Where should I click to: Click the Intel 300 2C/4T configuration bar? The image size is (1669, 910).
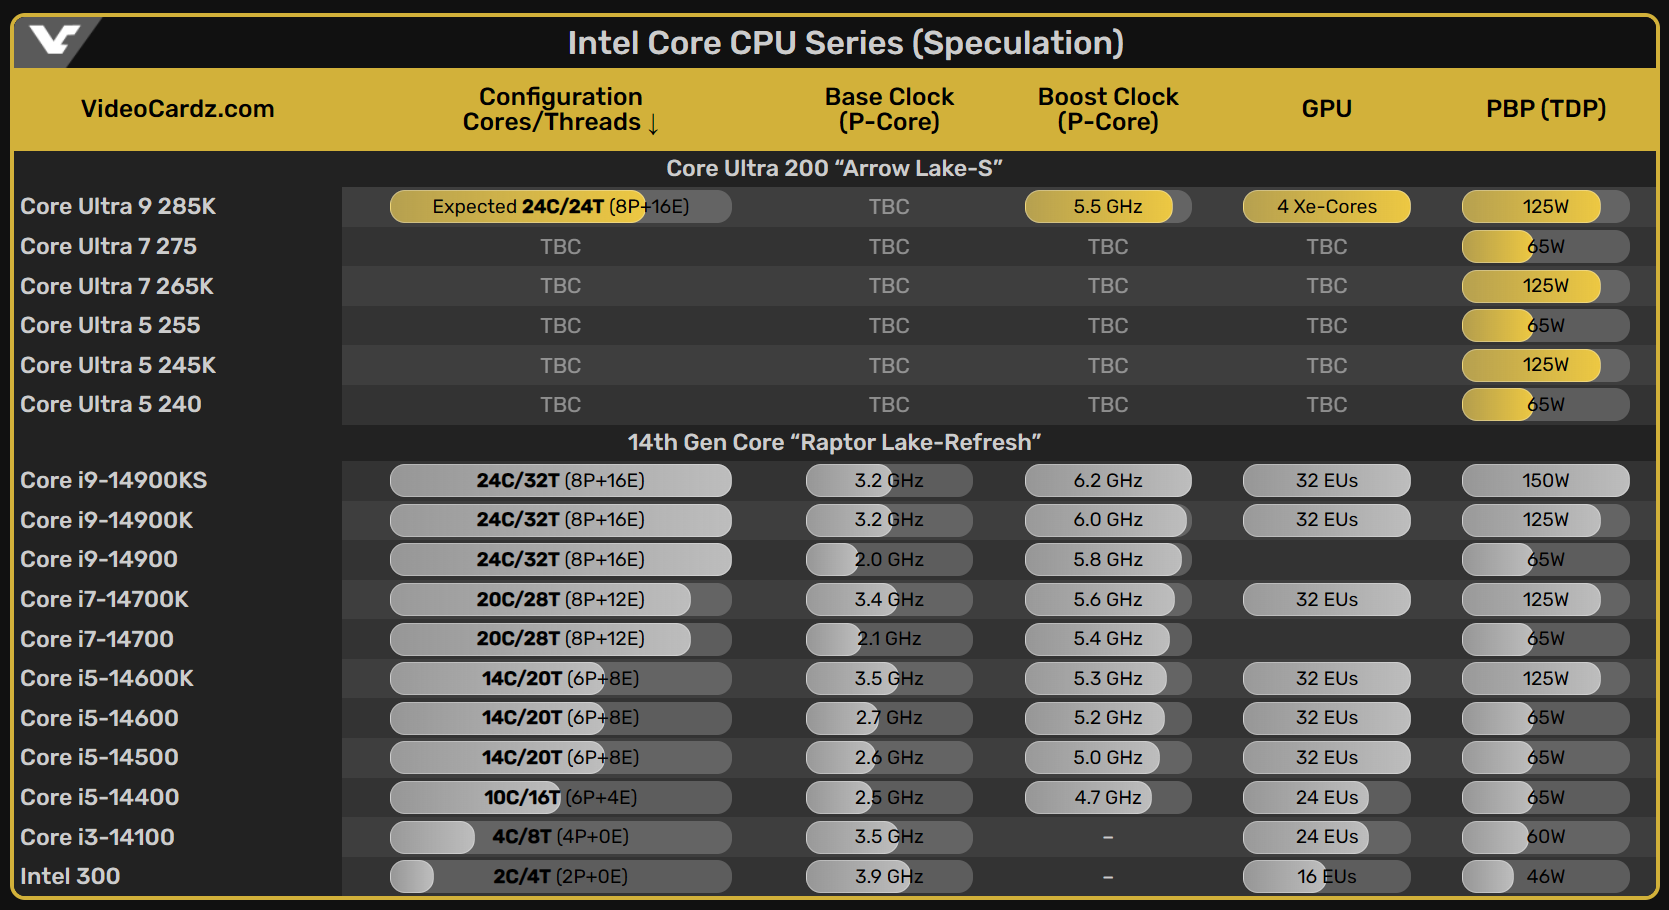click(561, 877)
